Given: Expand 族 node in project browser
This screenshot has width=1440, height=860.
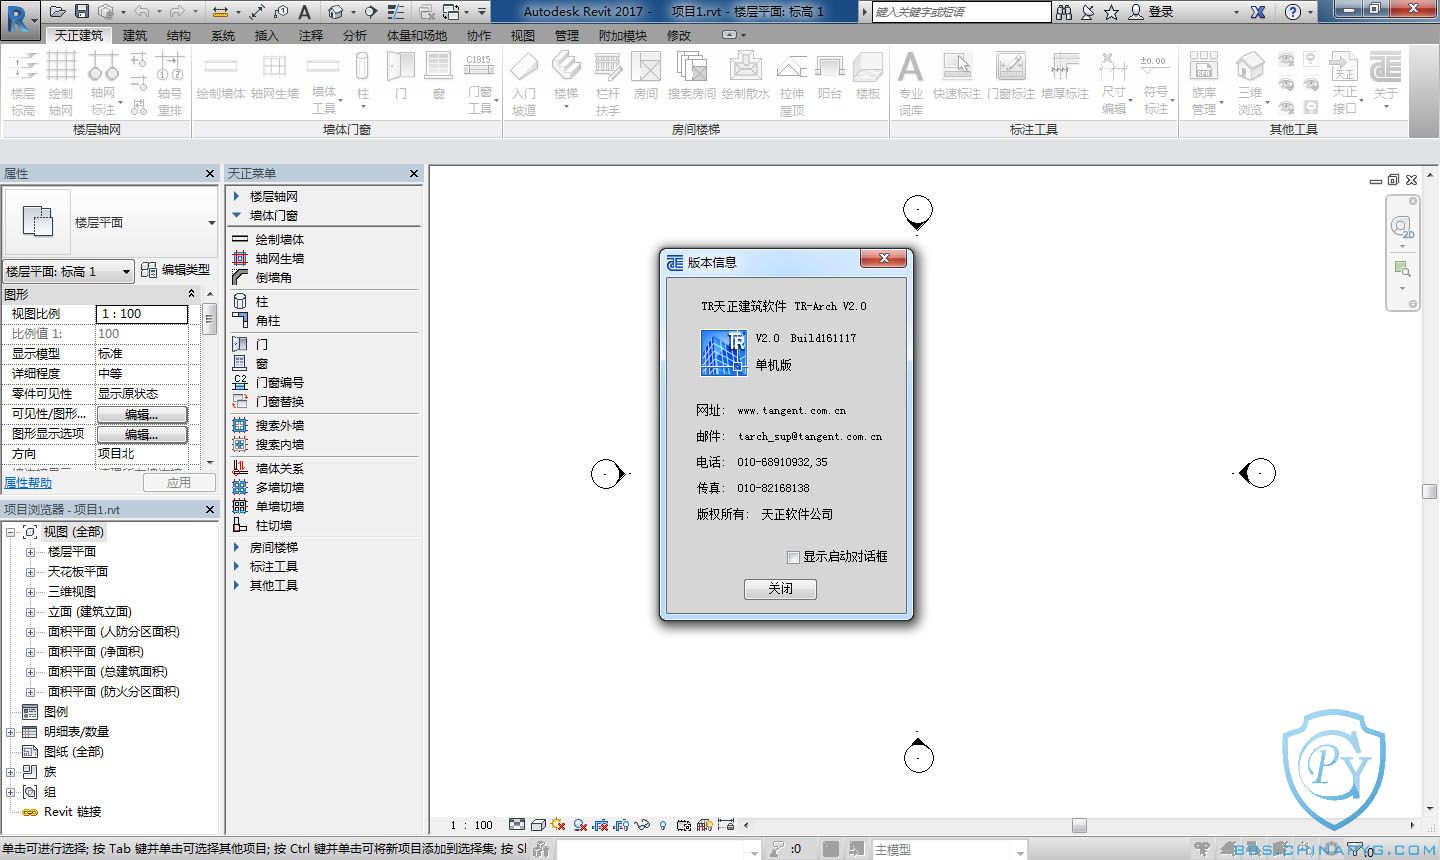Looking at the screenshot, I should [11, 772].
